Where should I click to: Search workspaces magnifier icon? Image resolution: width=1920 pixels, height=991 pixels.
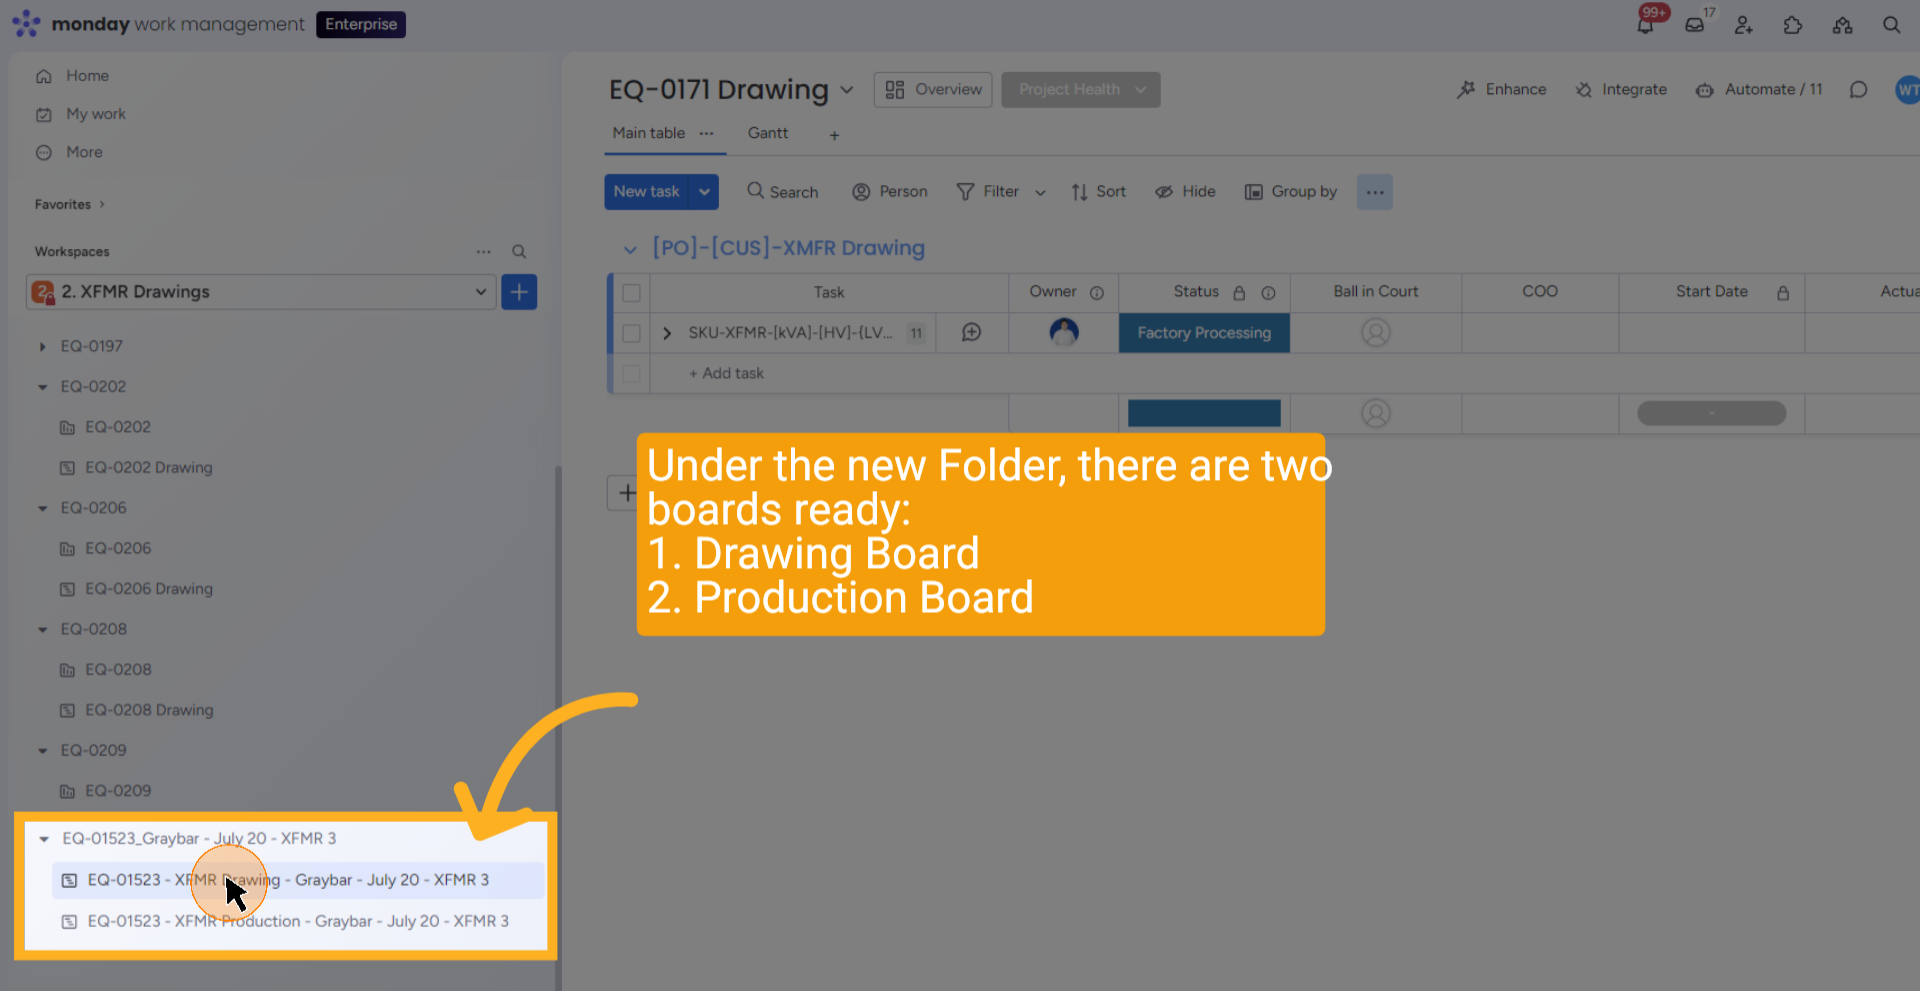(519, 252)
